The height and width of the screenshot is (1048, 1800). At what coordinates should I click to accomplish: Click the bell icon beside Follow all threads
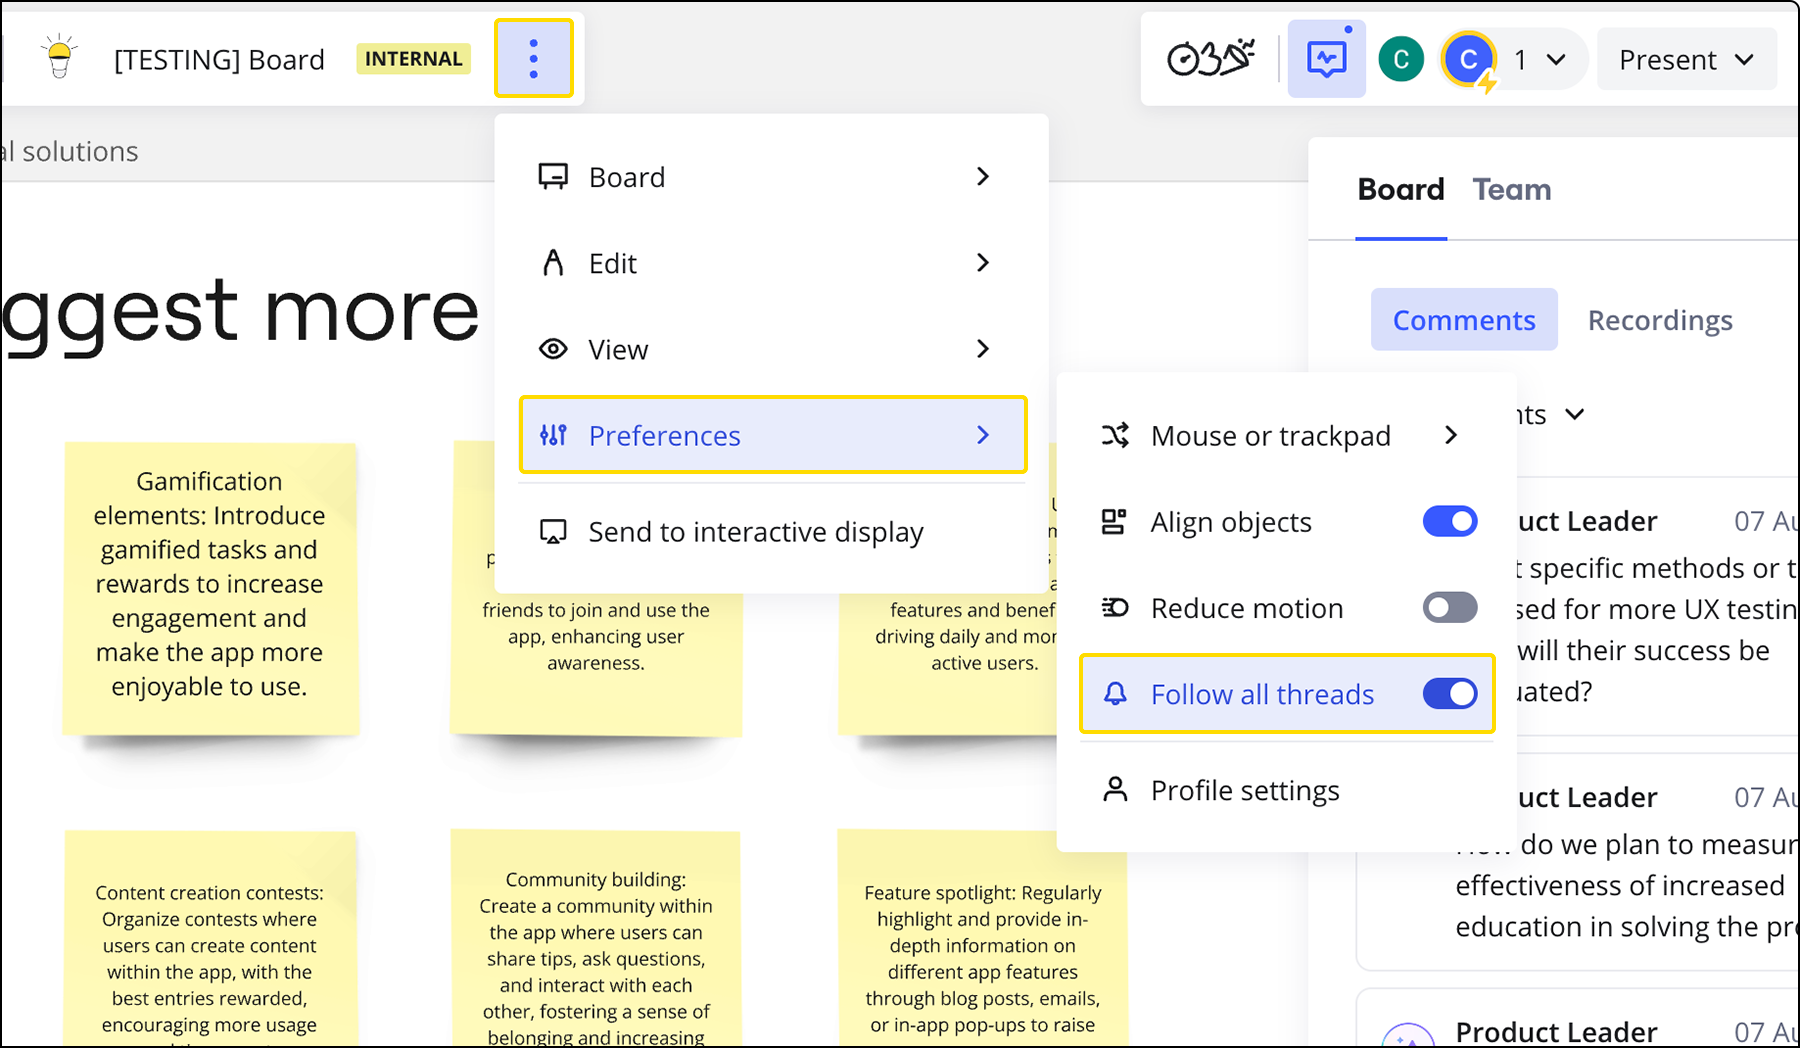(1115, 694)
